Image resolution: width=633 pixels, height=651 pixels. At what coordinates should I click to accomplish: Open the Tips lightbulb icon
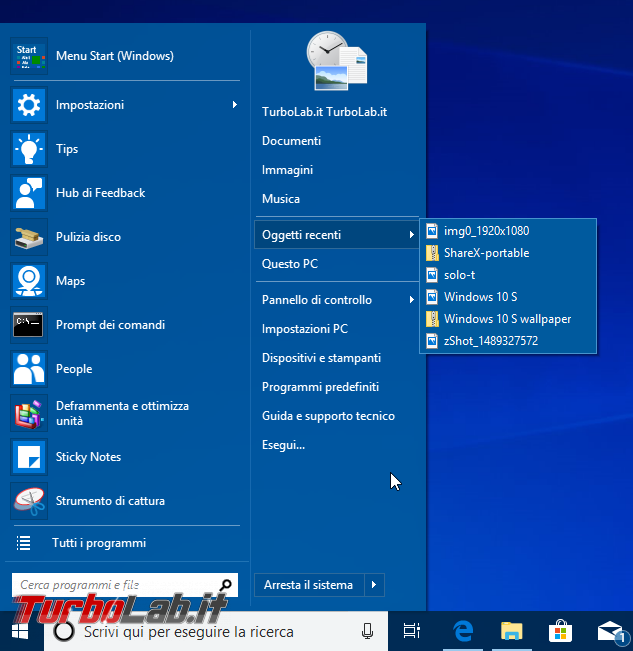point(29,149)
